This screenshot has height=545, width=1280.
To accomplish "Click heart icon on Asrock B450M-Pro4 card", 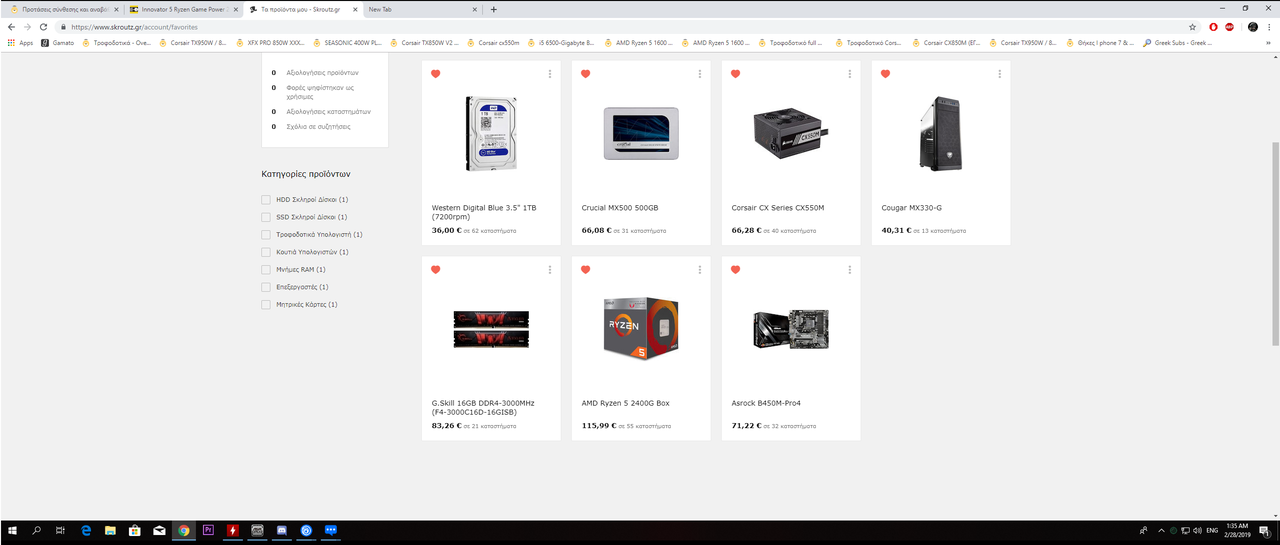I will [x=736, y=270].
